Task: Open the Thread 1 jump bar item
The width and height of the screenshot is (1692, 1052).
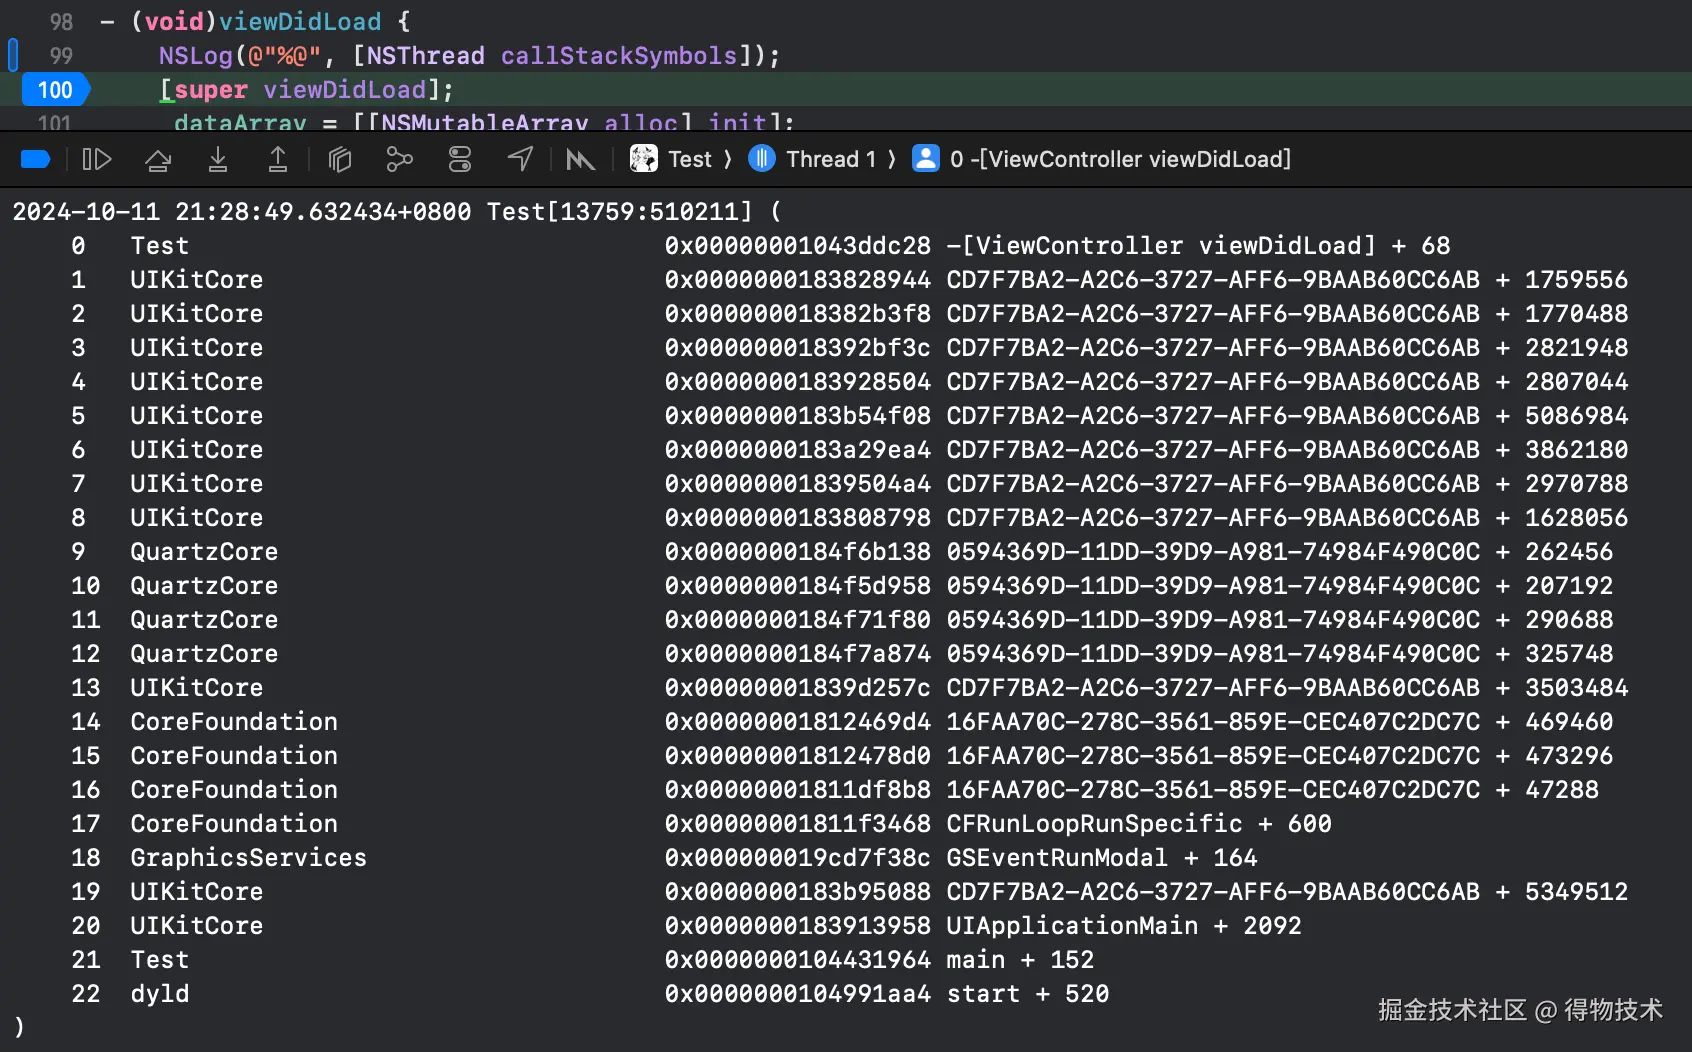Action: [x=830, y=159]
